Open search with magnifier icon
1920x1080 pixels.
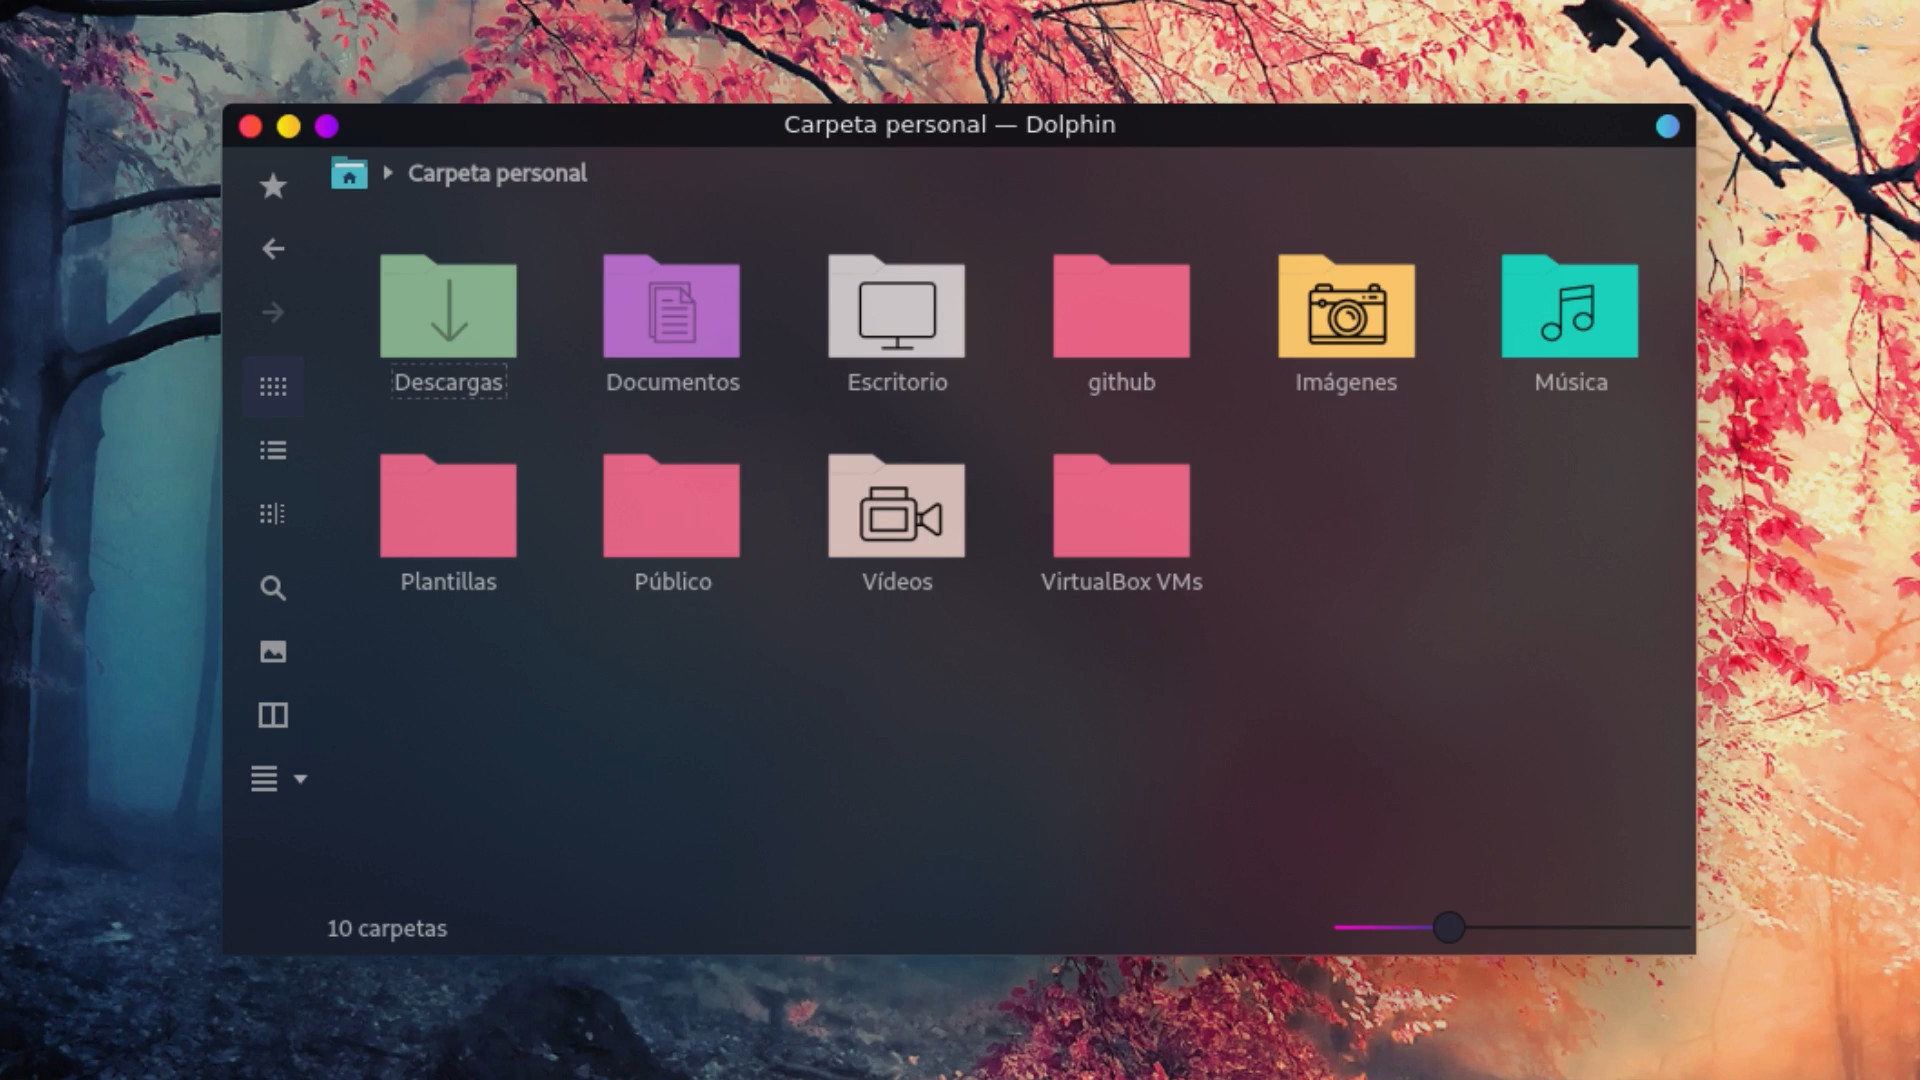click(273, 588)
